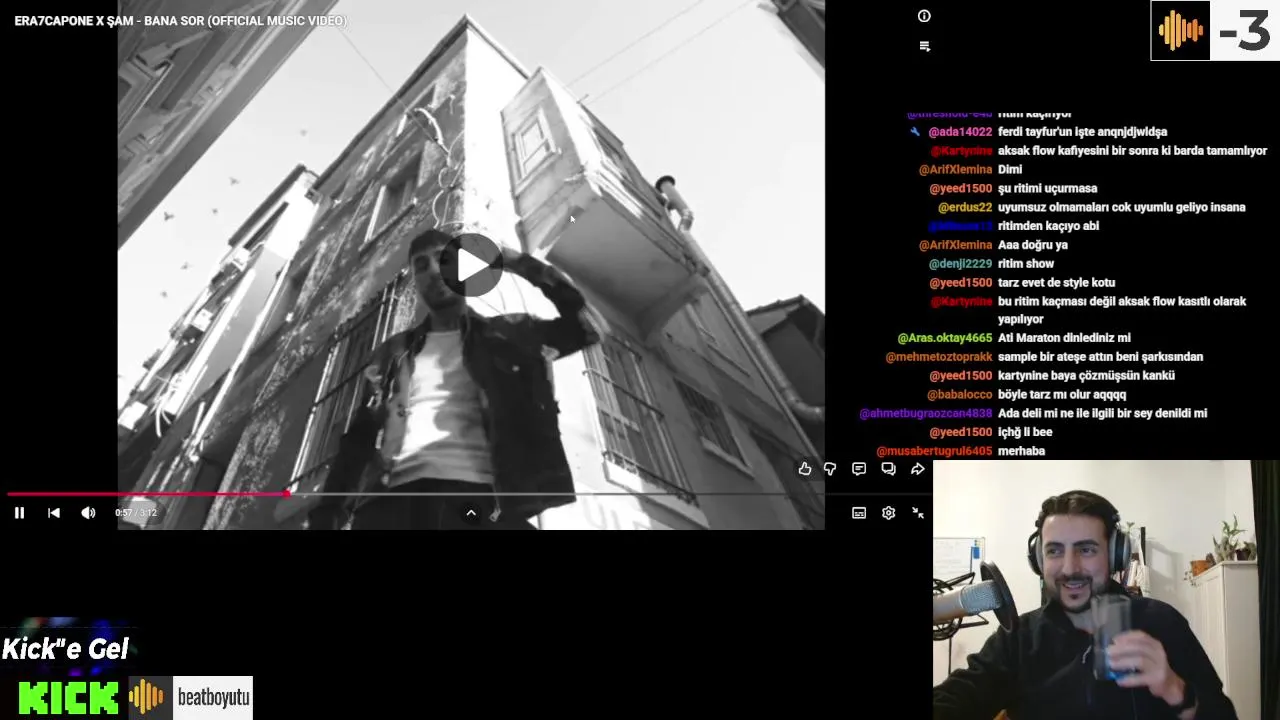This screenshot has width=1280, height=720.
Task: Go to previous video in player
Action: [x=54, y=513]
